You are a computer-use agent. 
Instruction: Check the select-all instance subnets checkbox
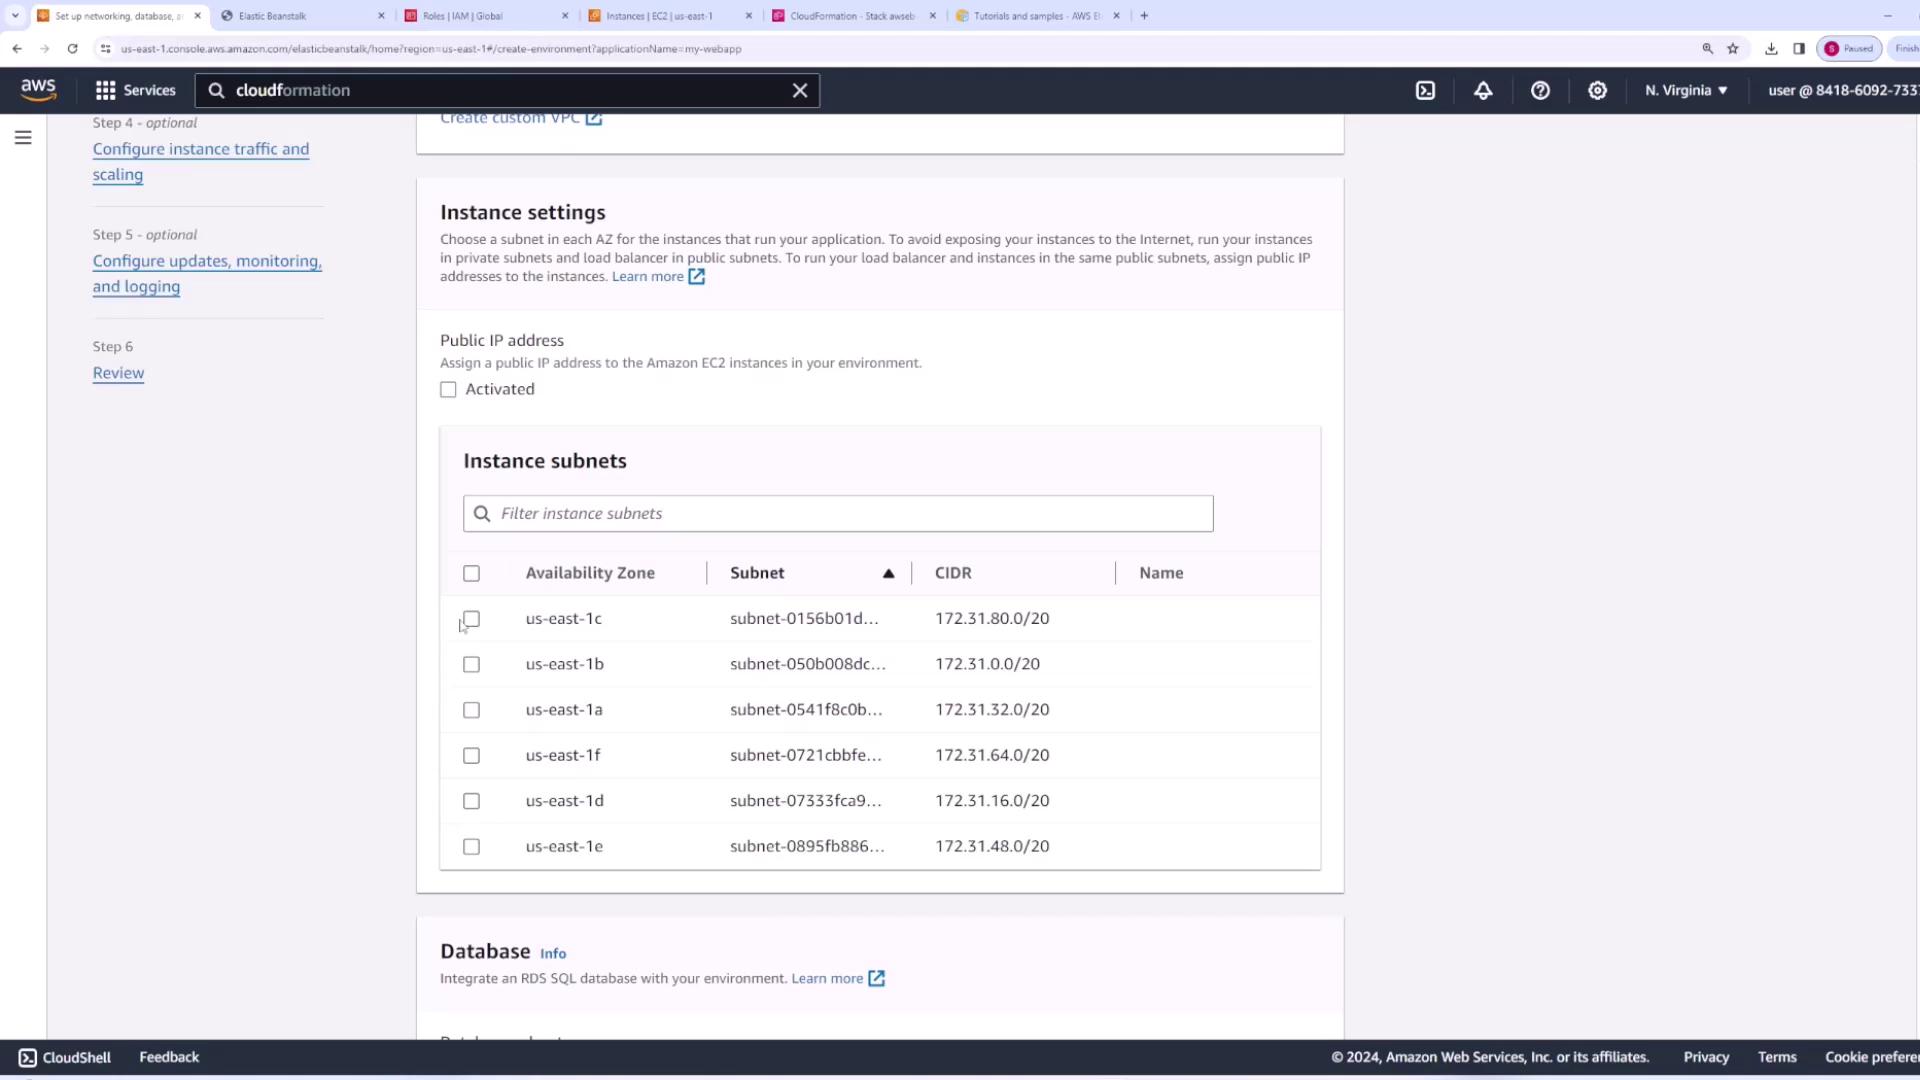coord(472,573)
